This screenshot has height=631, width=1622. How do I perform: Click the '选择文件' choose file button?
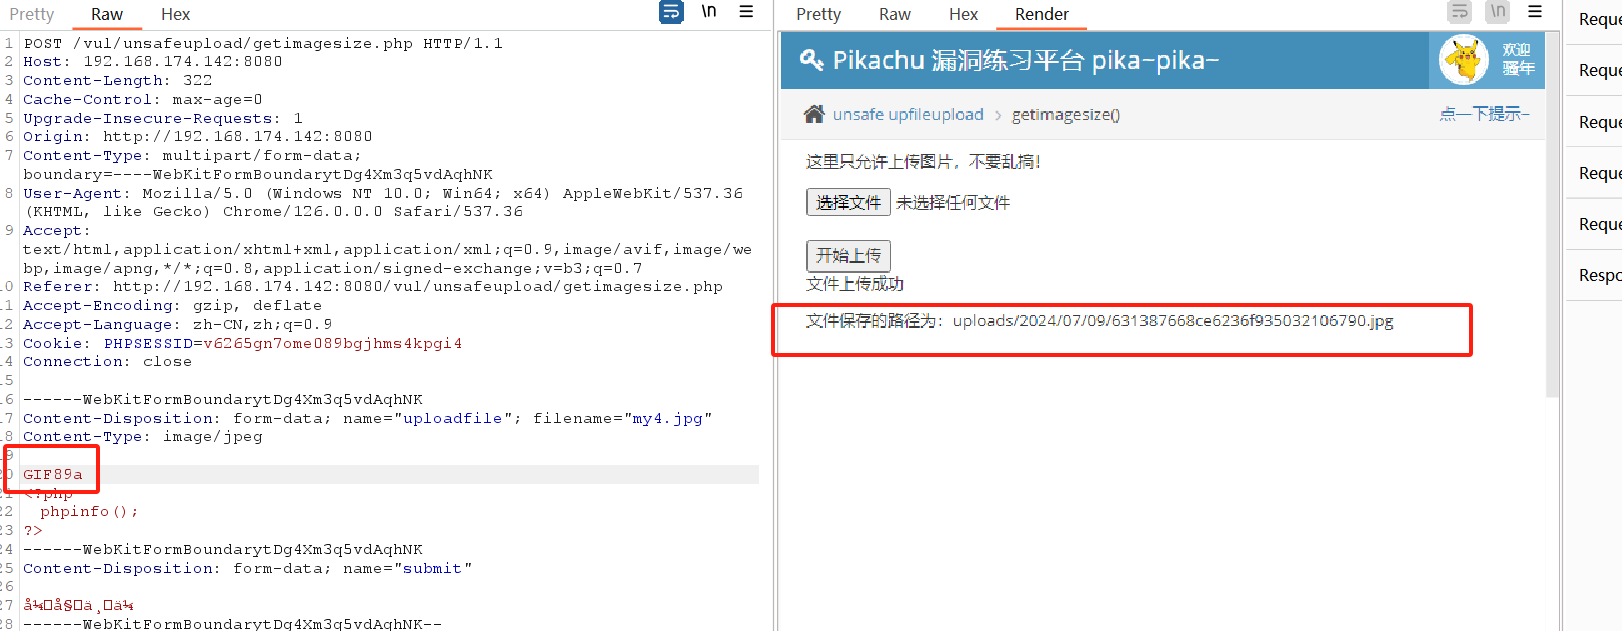pos(848,202)
